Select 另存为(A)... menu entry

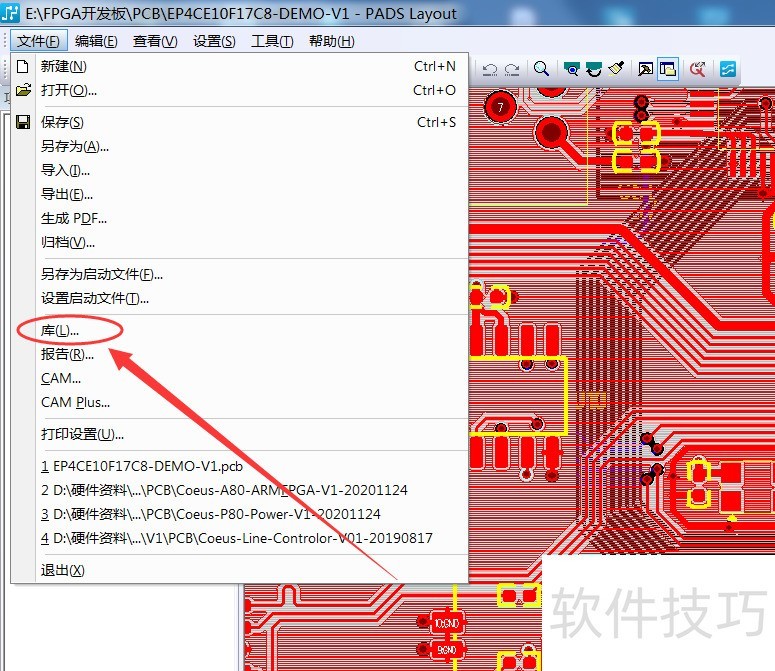pyautogui.click(x=239, y=146)
